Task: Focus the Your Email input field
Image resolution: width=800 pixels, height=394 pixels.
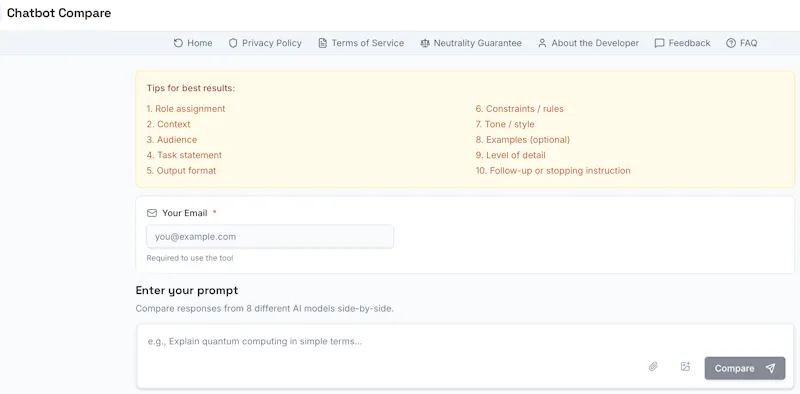Action: pos(270,237)
